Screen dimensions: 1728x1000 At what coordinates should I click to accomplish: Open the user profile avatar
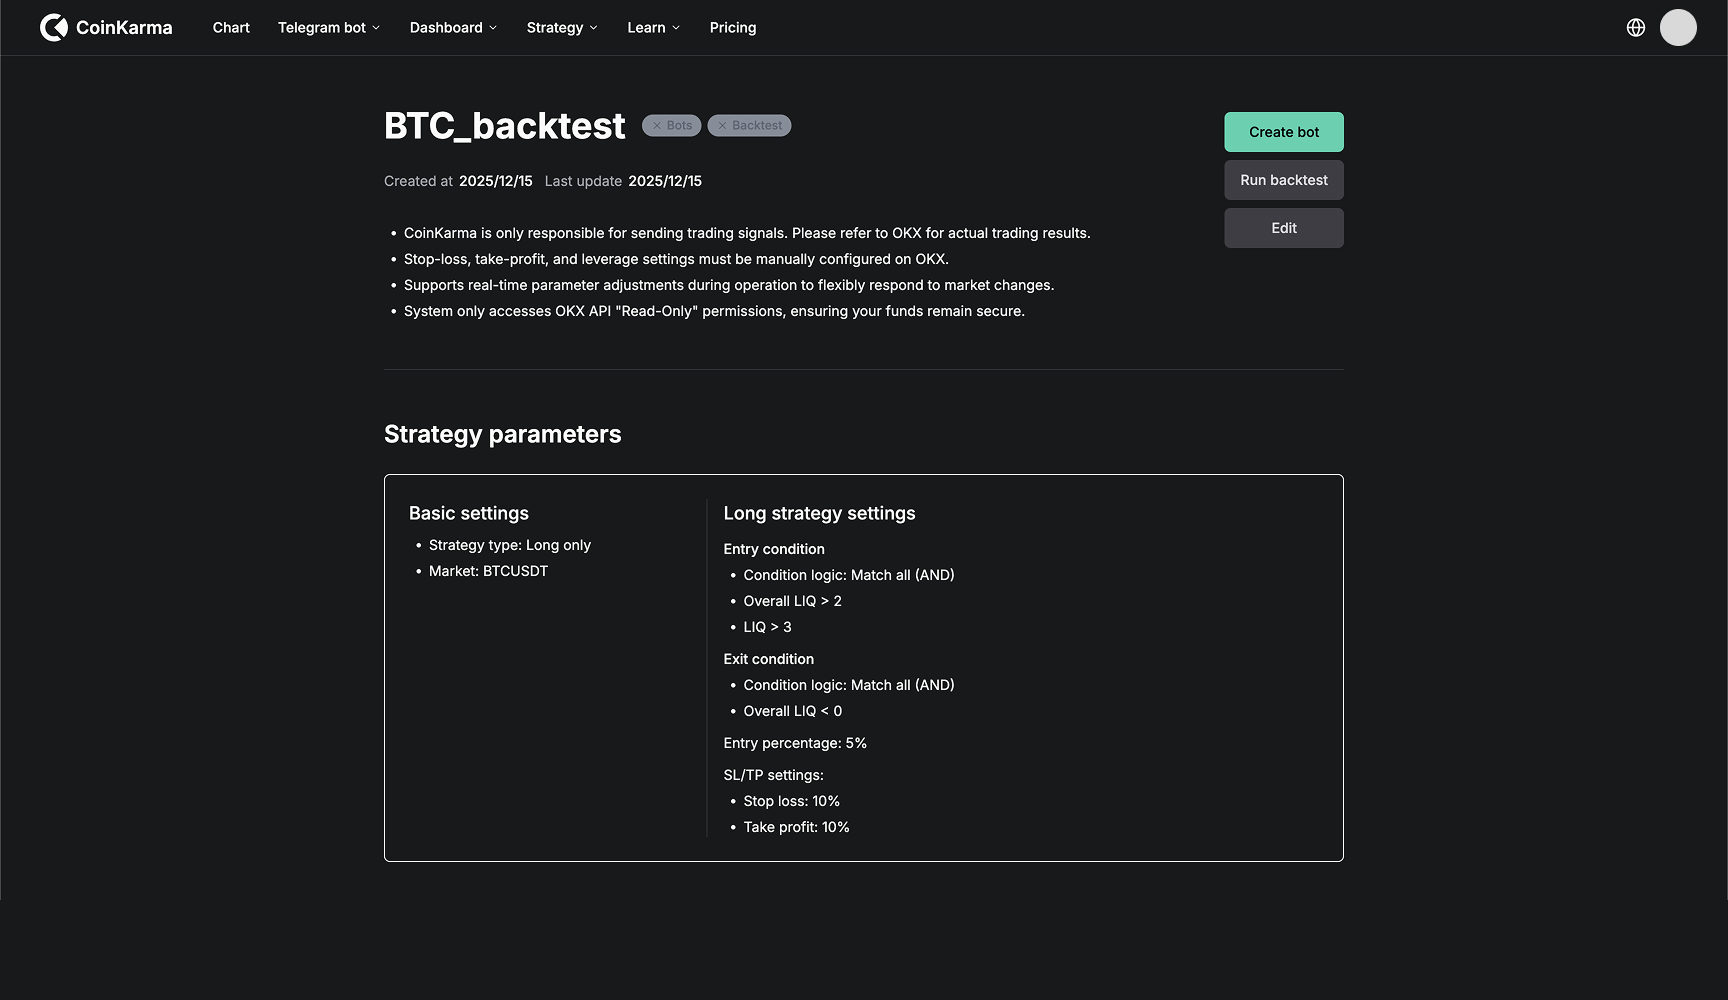tap(1678, 28)
